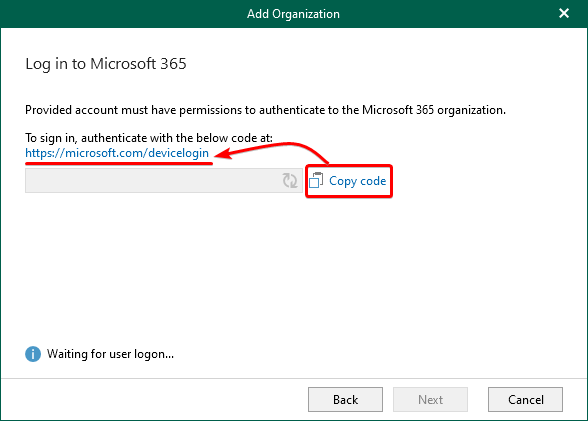Click the blue info icon
Screen dimensions: 588x421
pyautogui.click(x=33, y=354)
